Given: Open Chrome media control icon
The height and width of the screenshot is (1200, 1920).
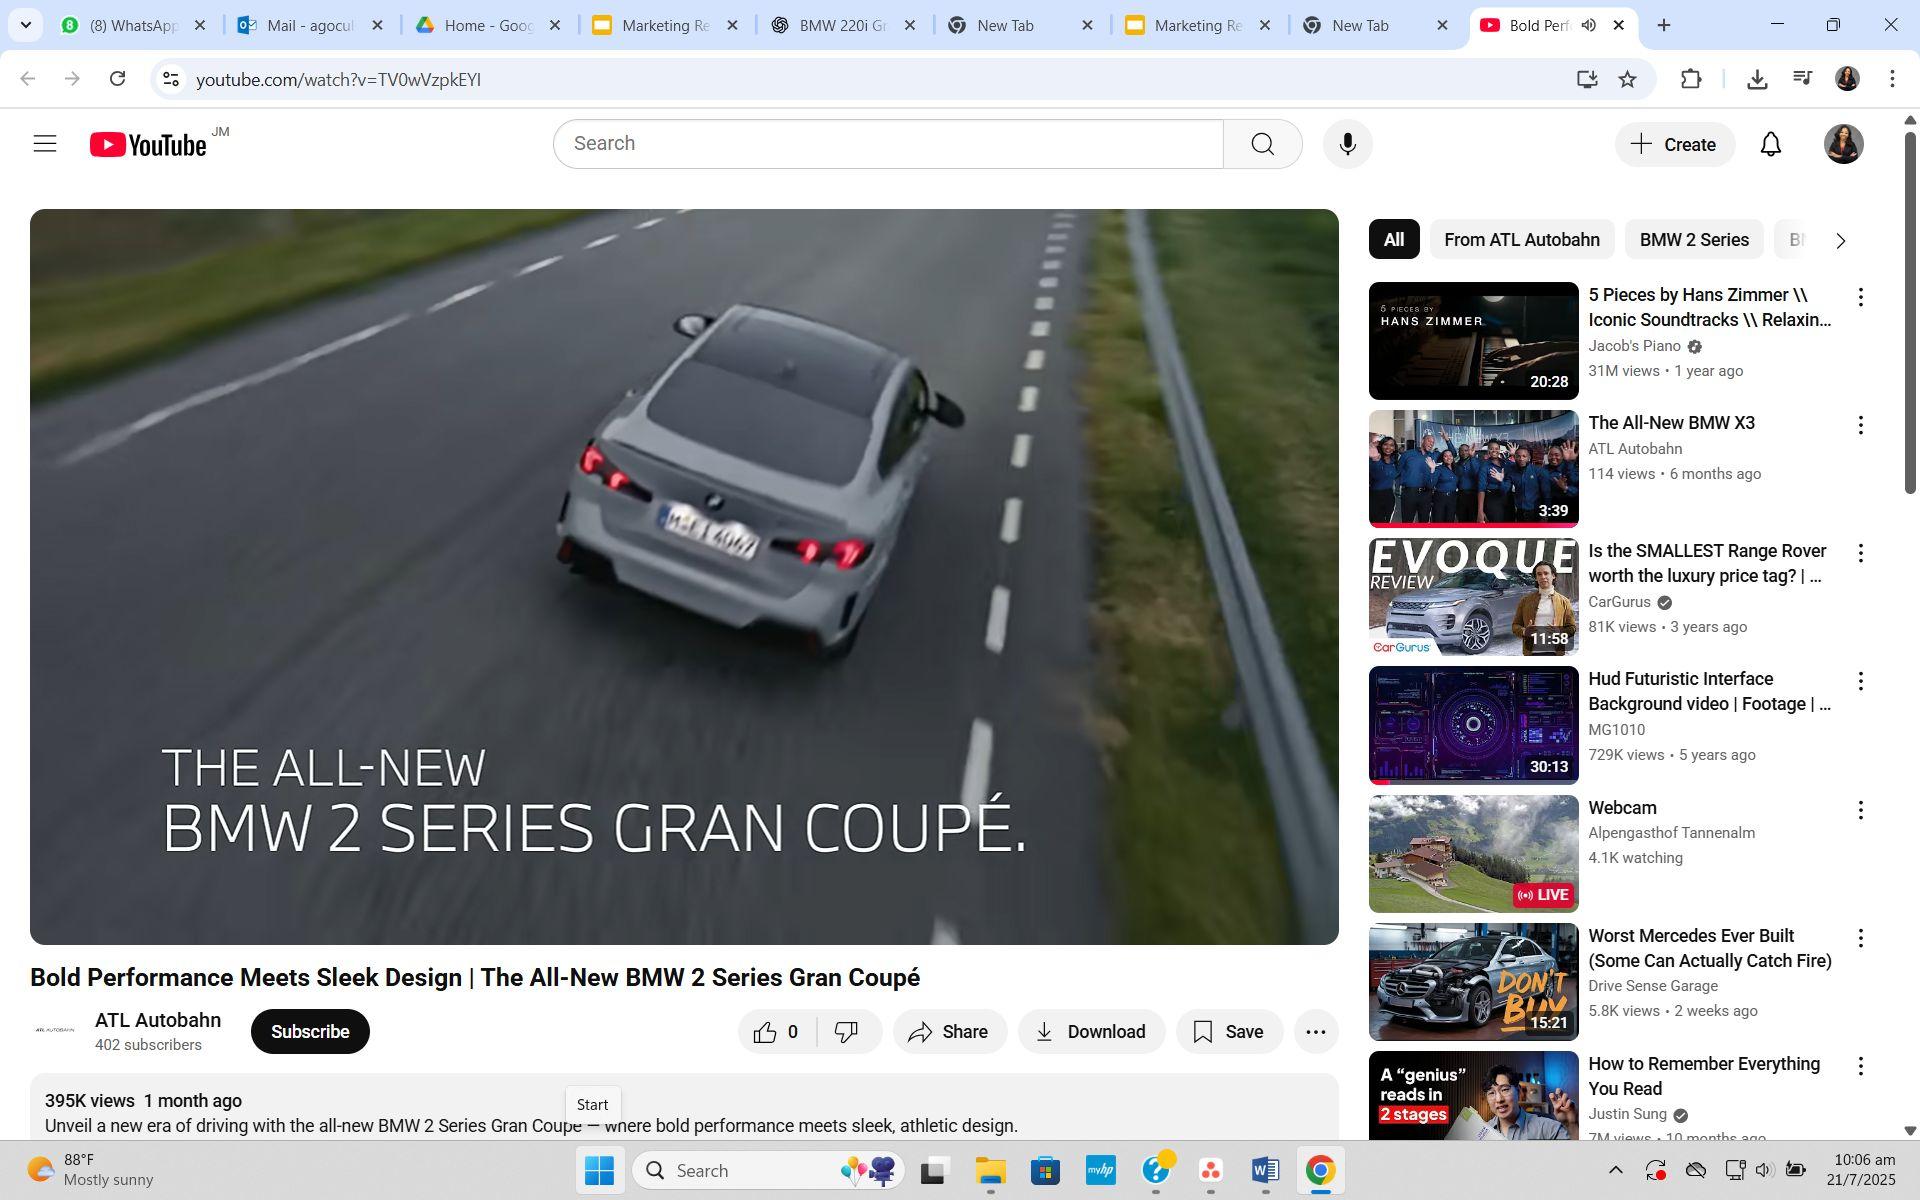Looking at the screenshot, I should [1802, 79].
